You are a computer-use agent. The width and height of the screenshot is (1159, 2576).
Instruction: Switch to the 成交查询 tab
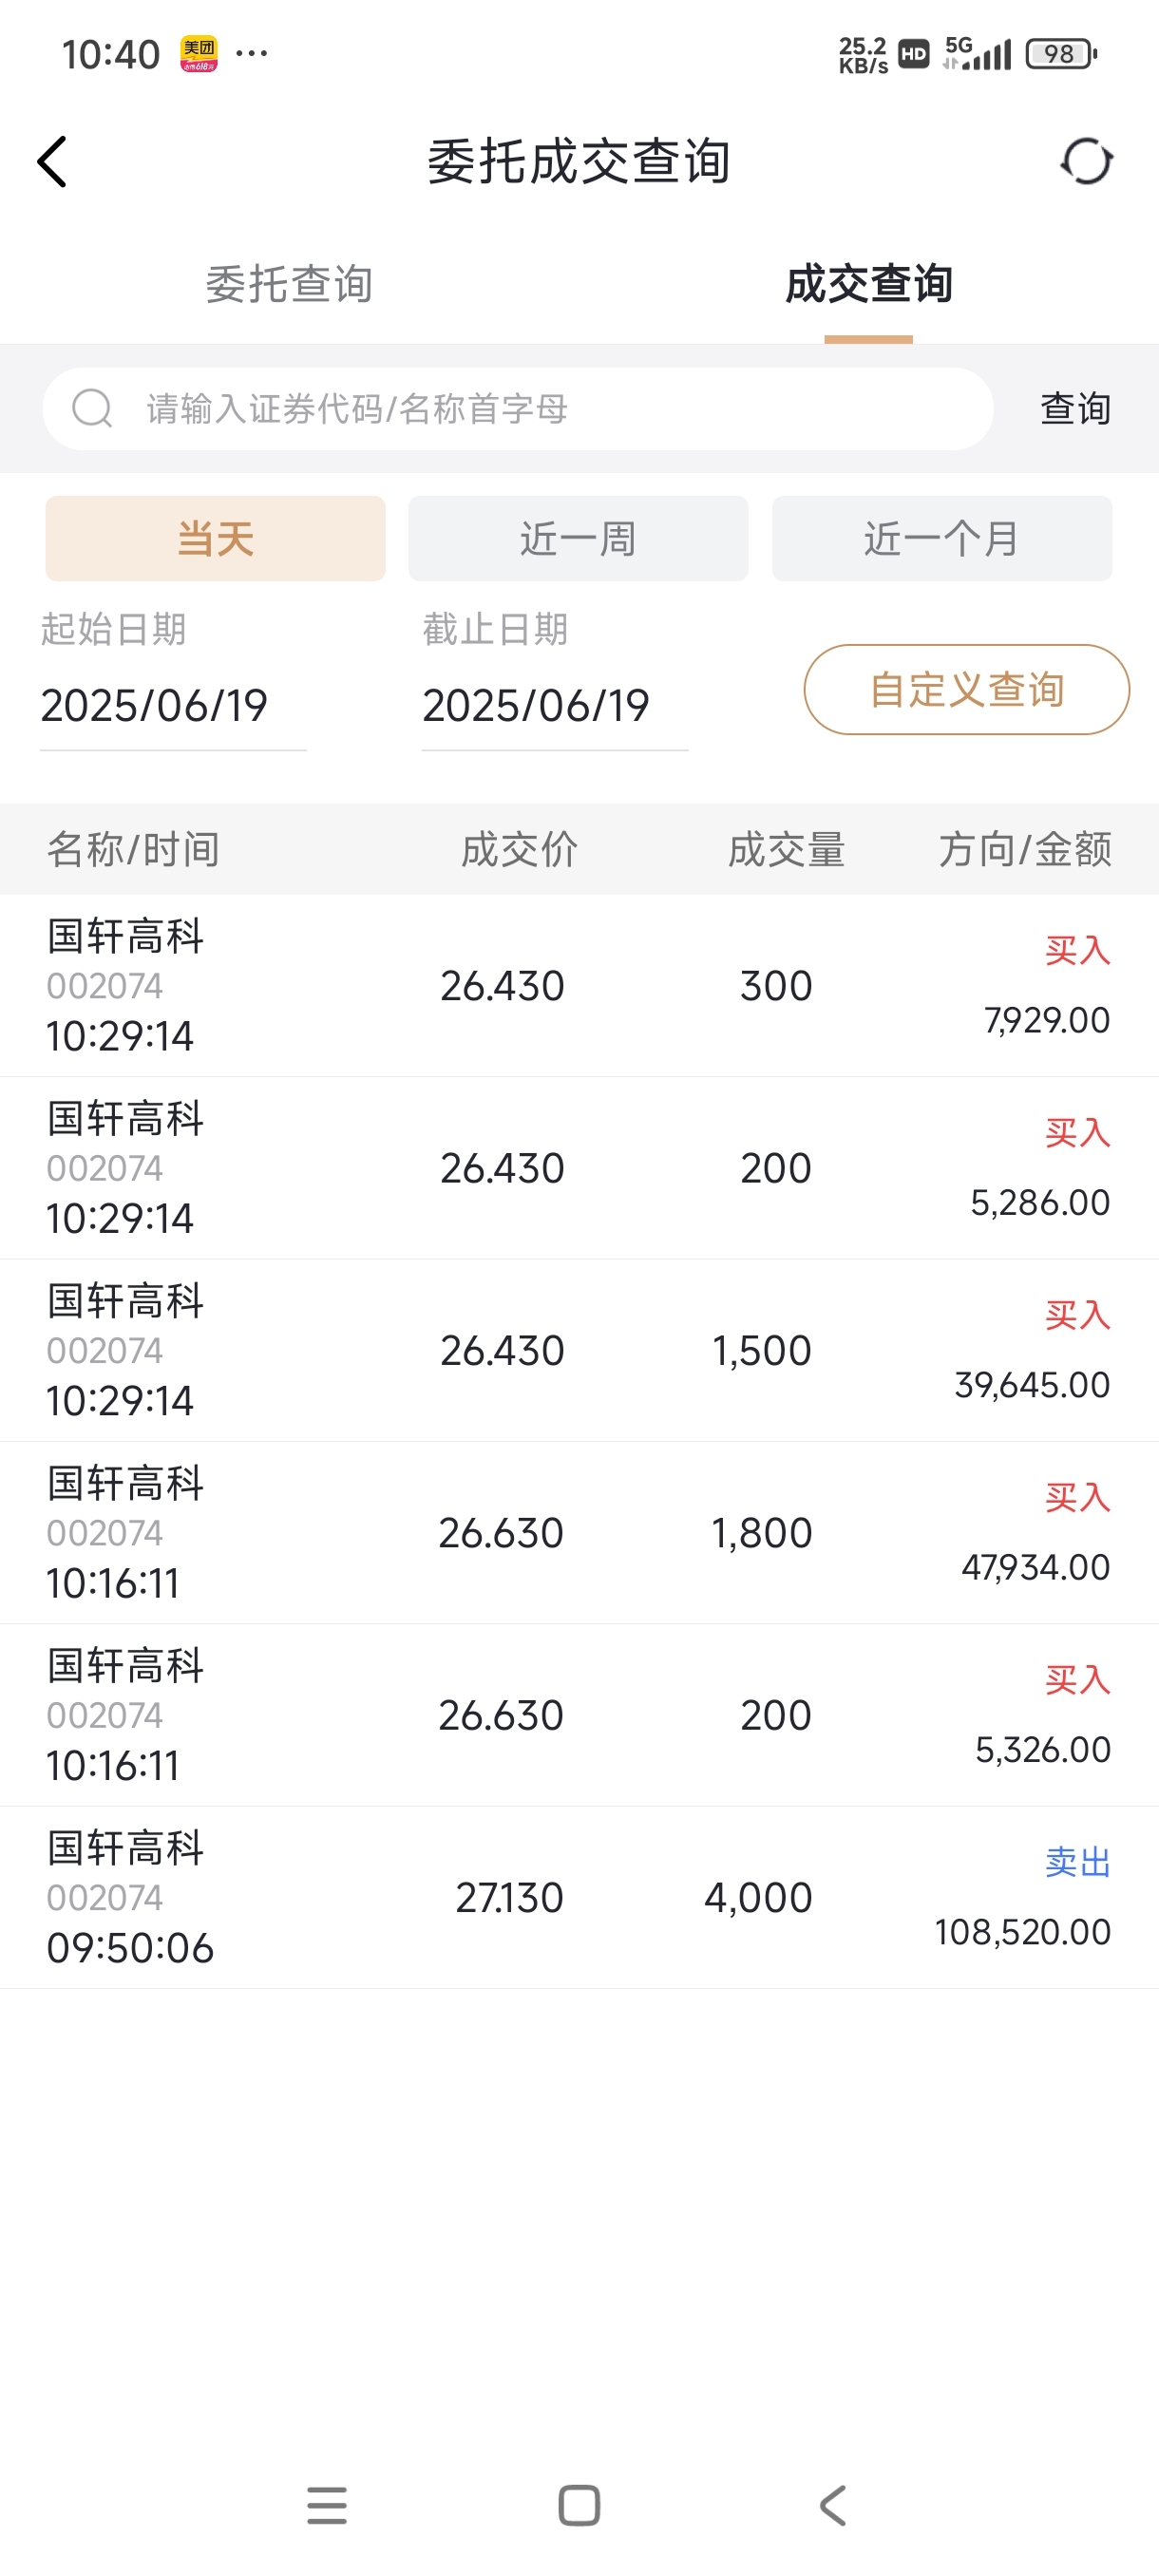[x=868, y=284]
